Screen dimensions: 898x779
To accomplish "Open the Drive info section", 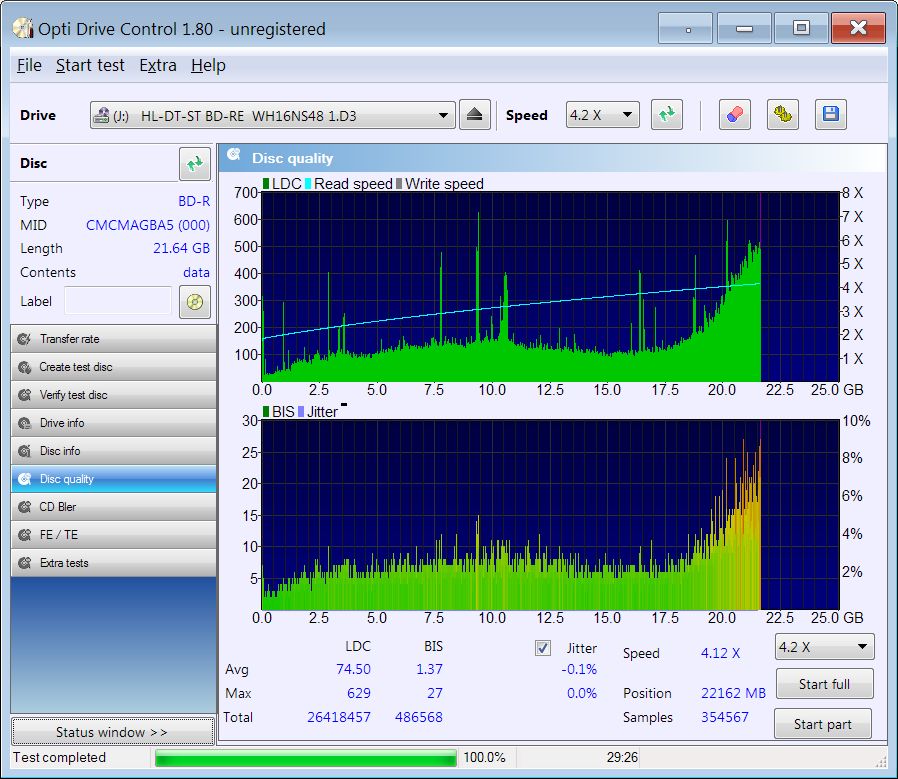I will click(x=113, y=423).
